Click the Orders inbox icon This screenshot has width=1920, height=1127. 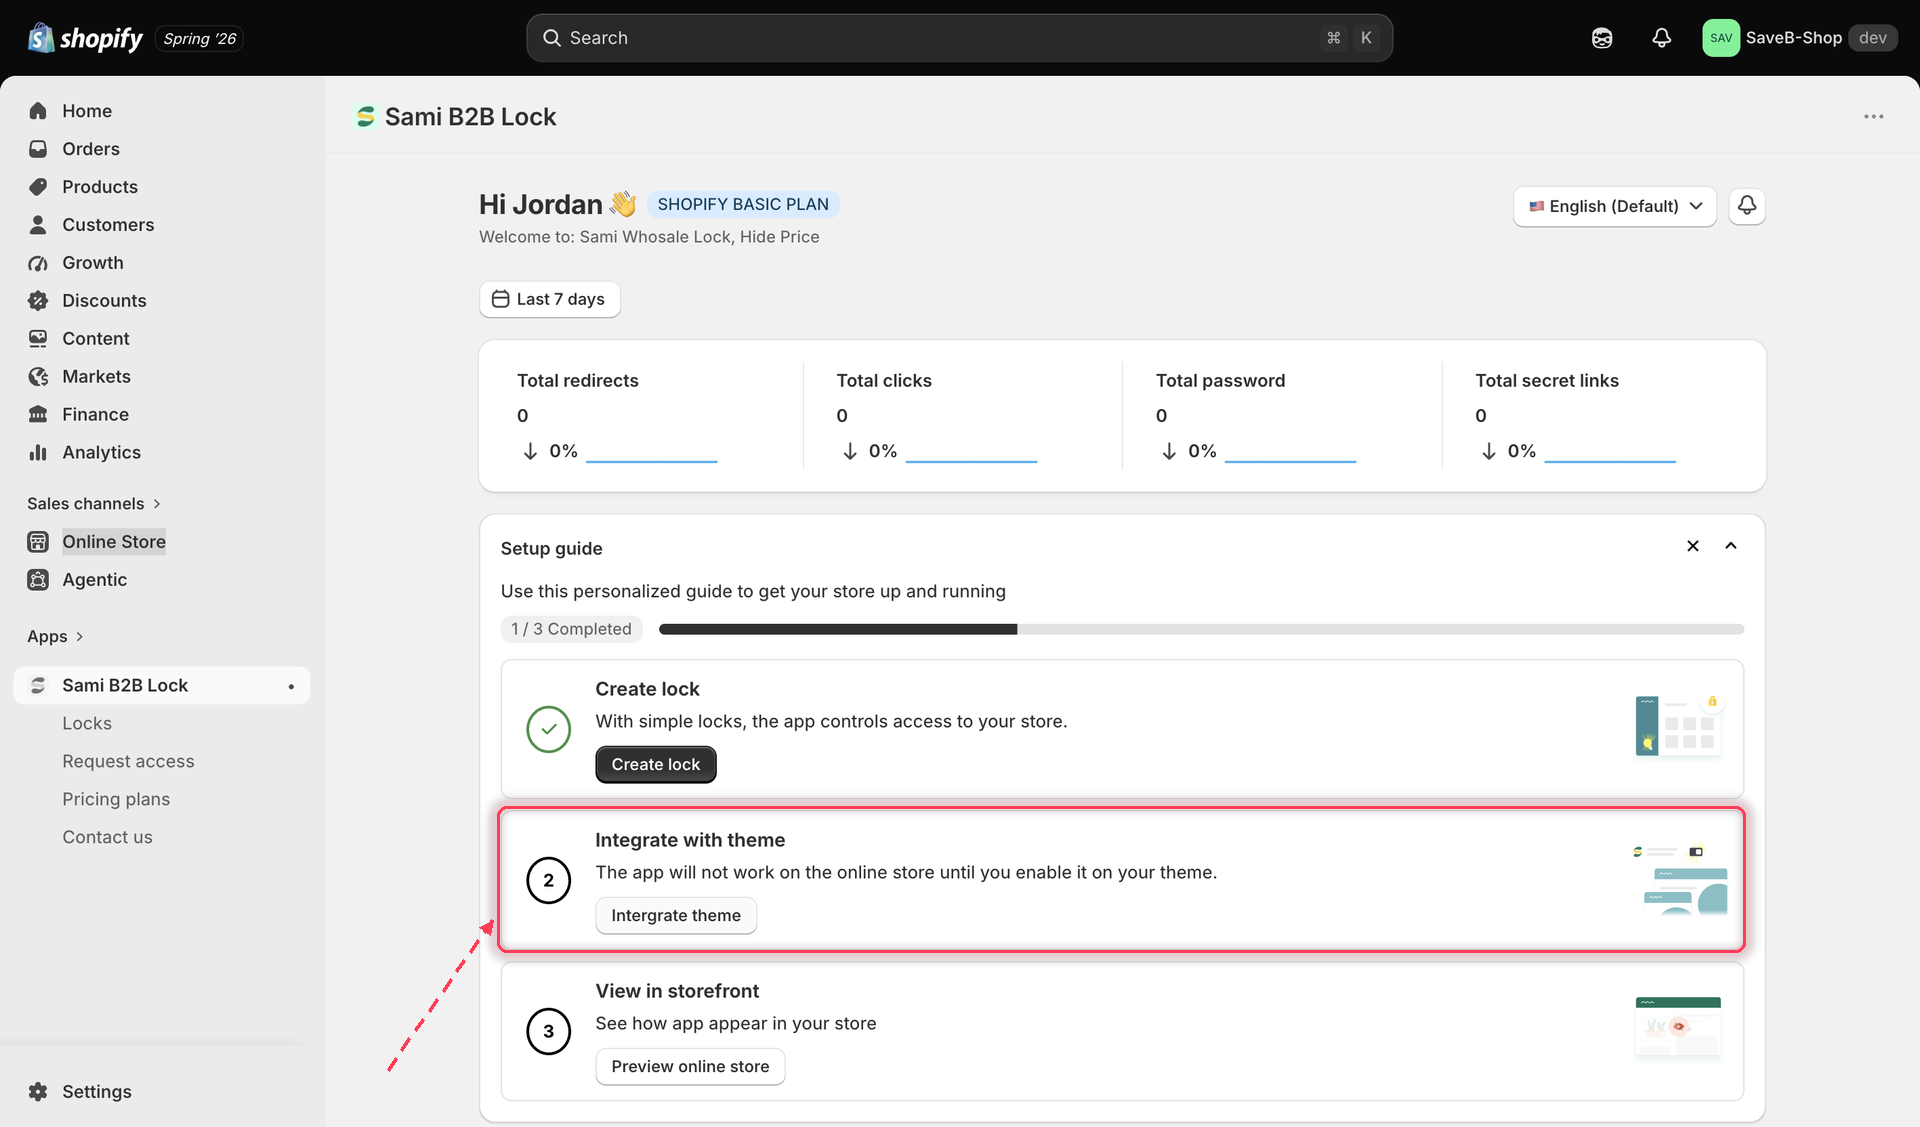pos(38,149)
